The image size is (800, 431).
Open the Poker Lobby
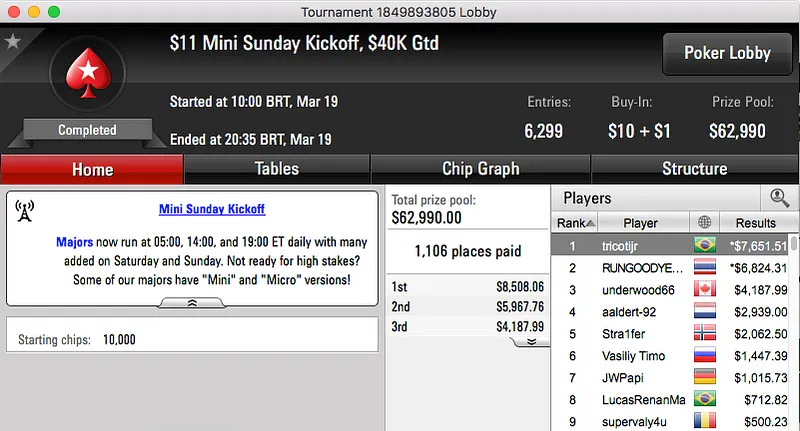pos(727,54)
